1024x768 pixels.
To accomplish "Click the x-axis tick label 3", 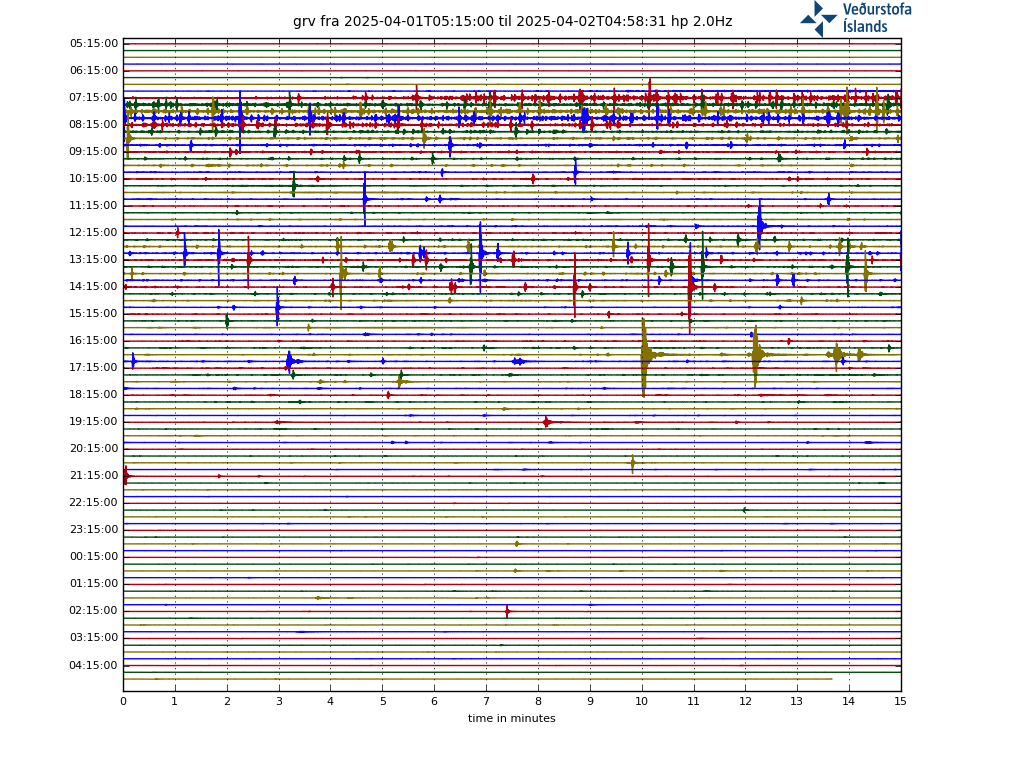I will click(x=279, y=702).
